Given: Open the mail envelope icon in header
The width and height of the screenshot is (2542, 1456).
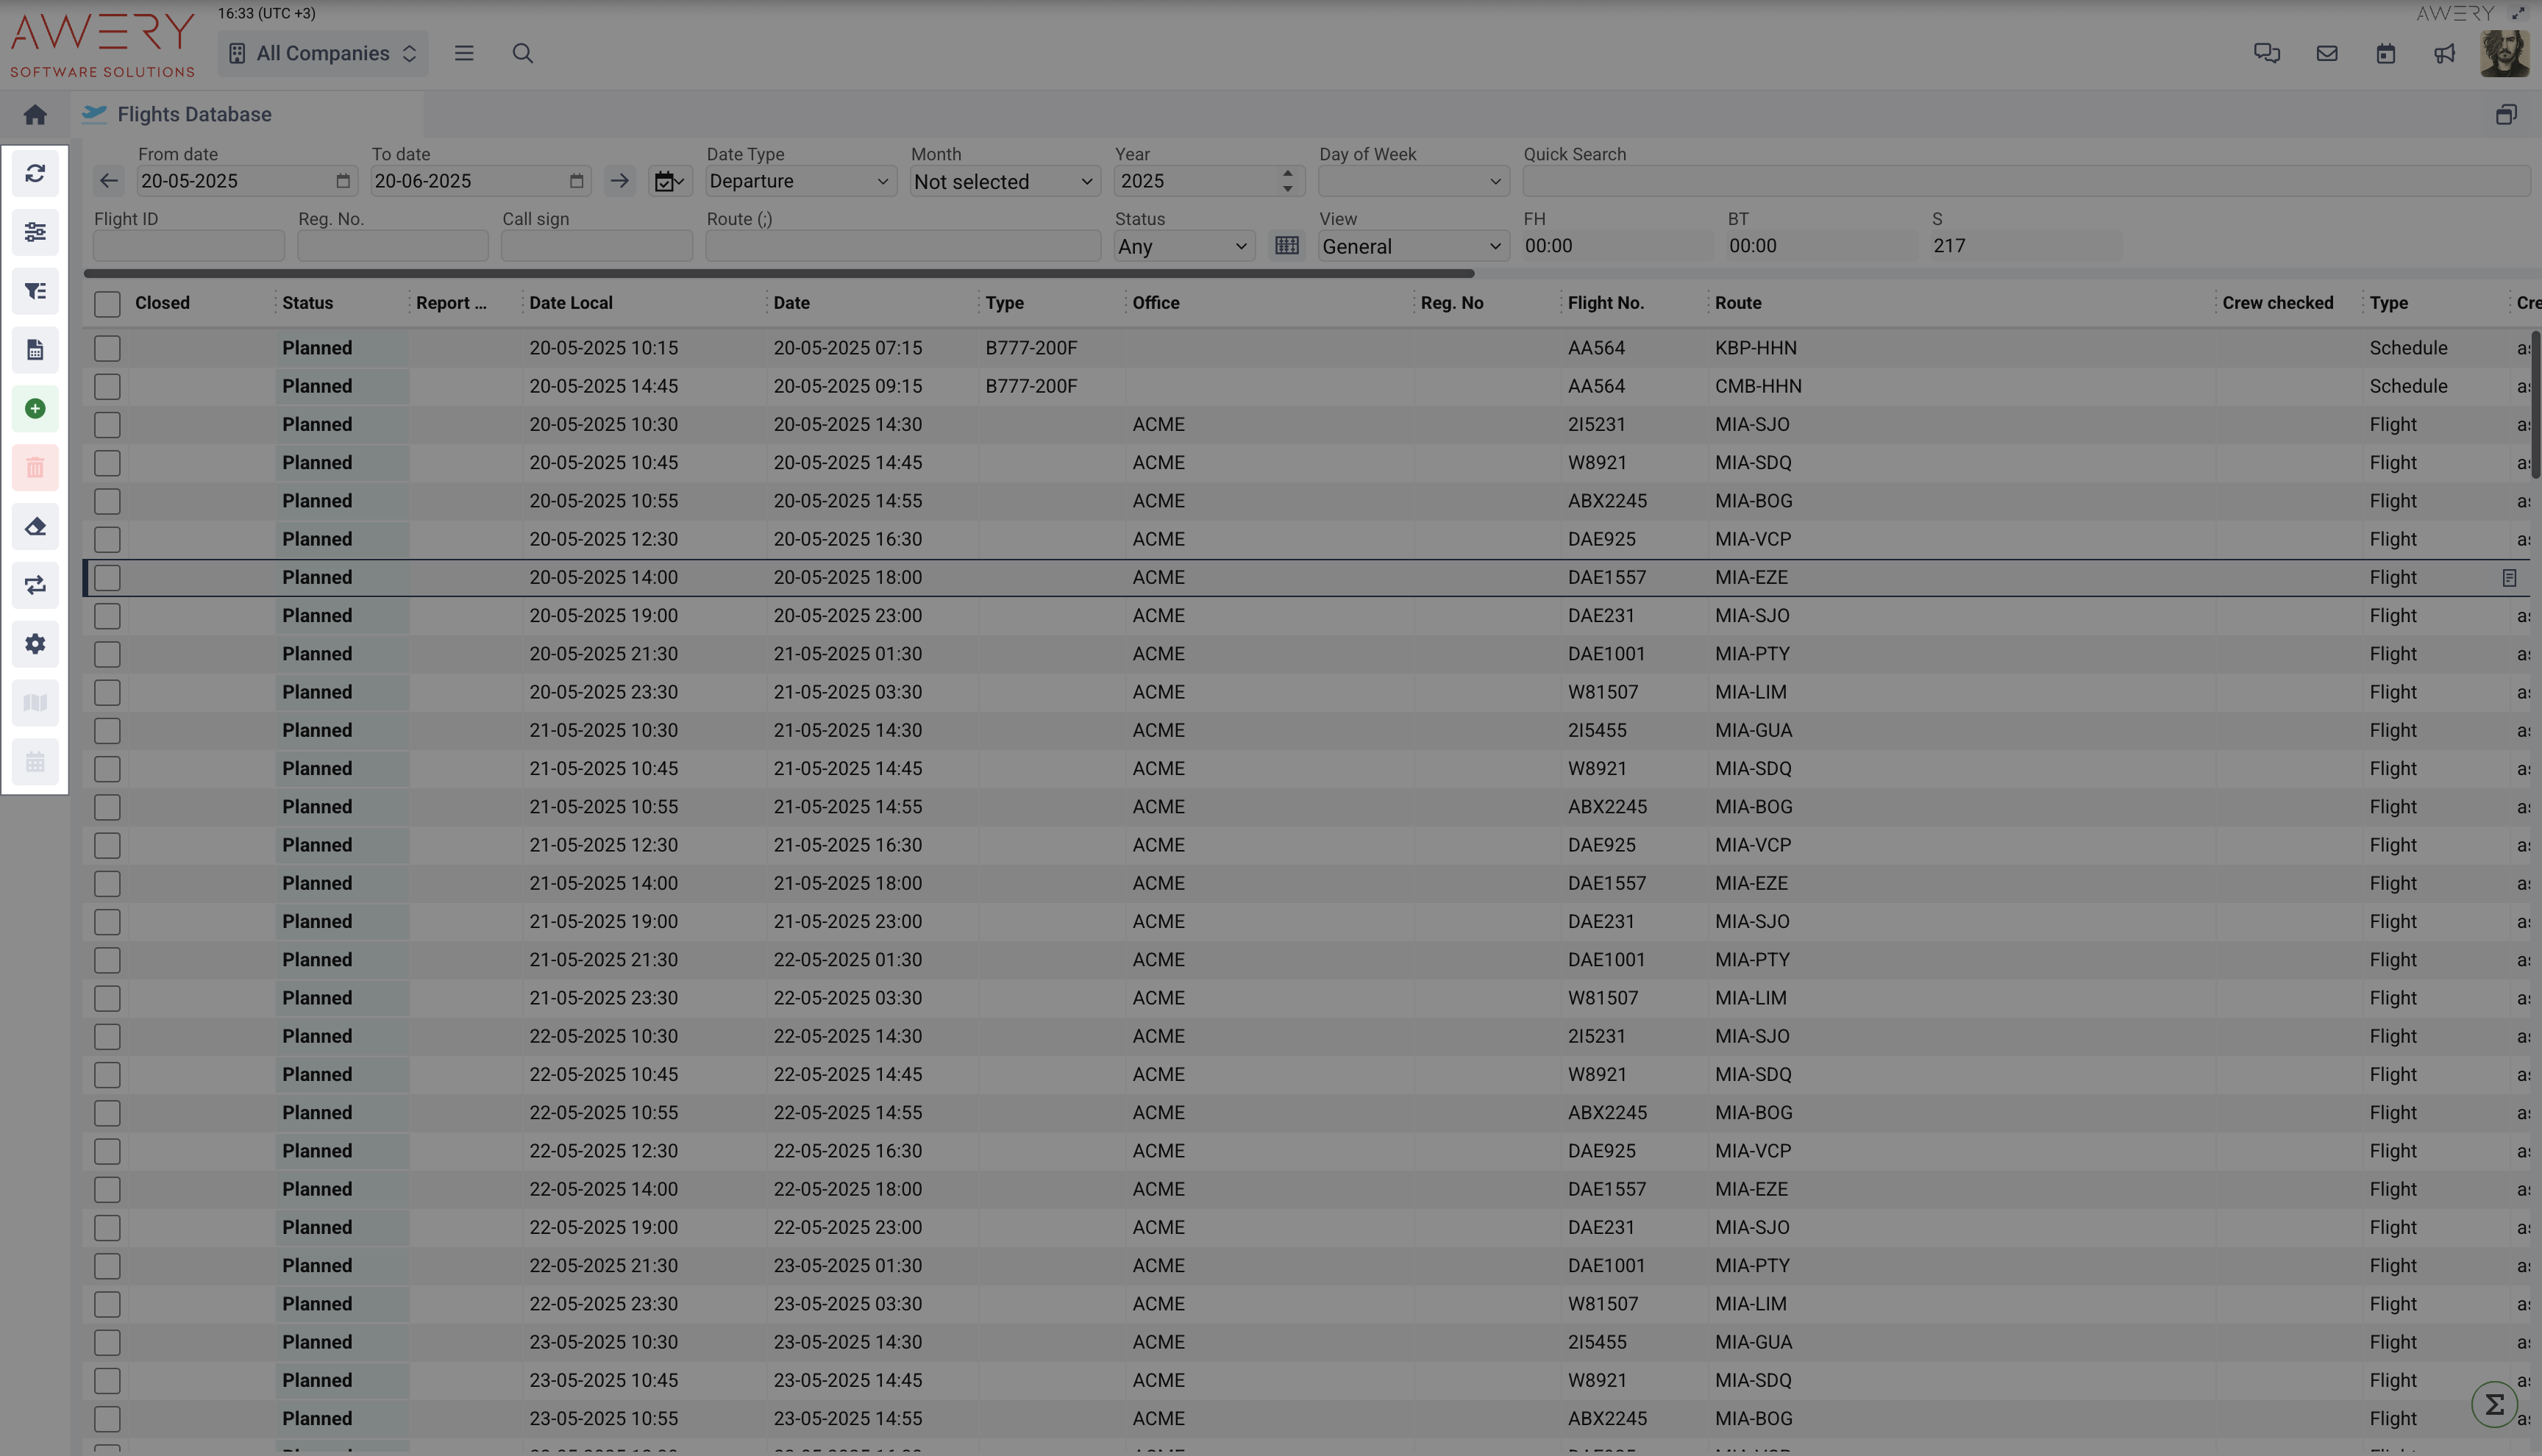Looking at the screenshot, I should click(x=2327, y=54).
